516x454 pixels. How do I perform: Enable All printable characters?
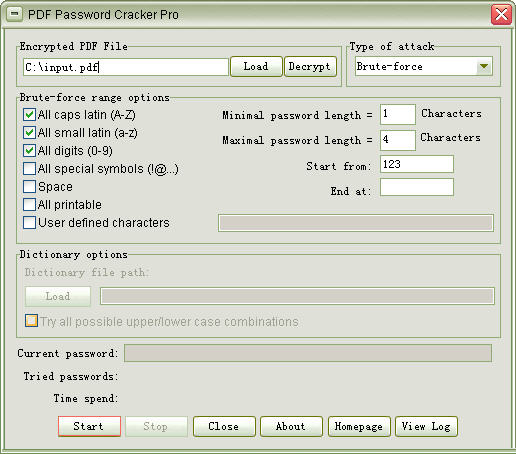(x=29, y=205)
